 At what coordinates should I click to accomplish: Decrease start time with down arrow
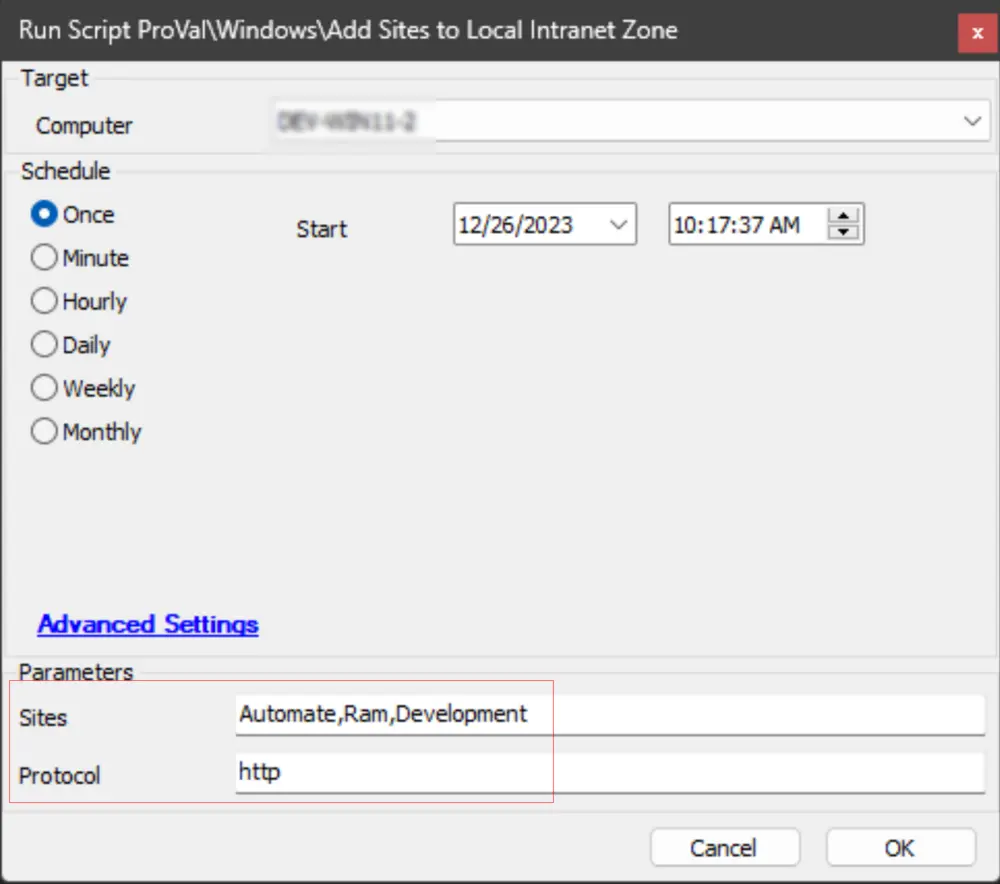tap(843, 232)
